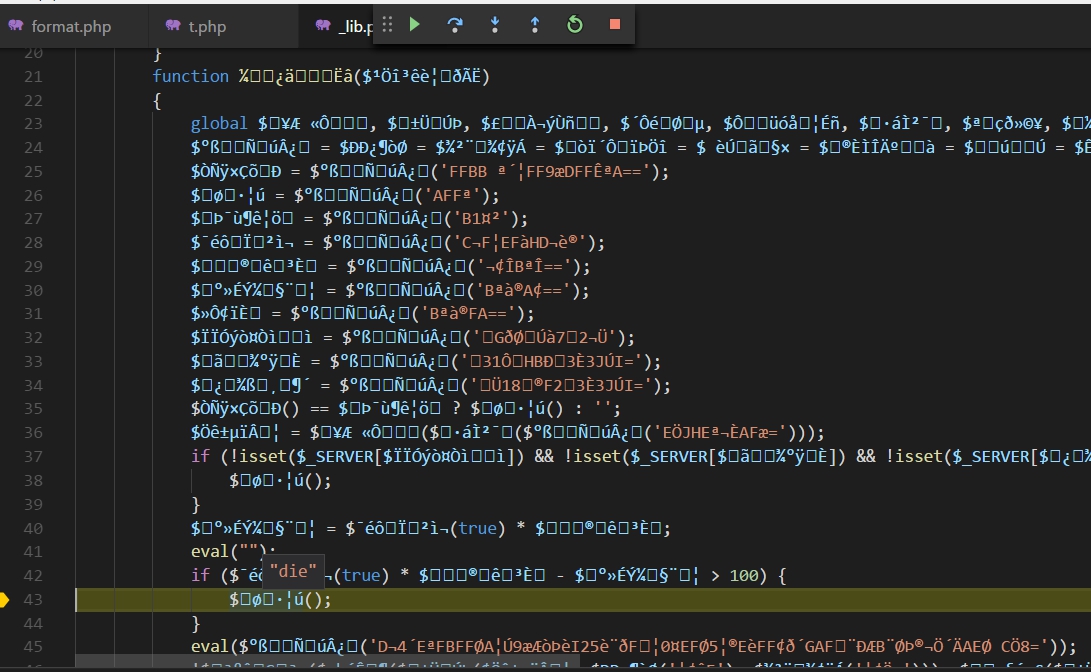Click the t.php tab PHP elephant icon
This screenshot has height=672, width=1091.
click(x=173, y=26)
